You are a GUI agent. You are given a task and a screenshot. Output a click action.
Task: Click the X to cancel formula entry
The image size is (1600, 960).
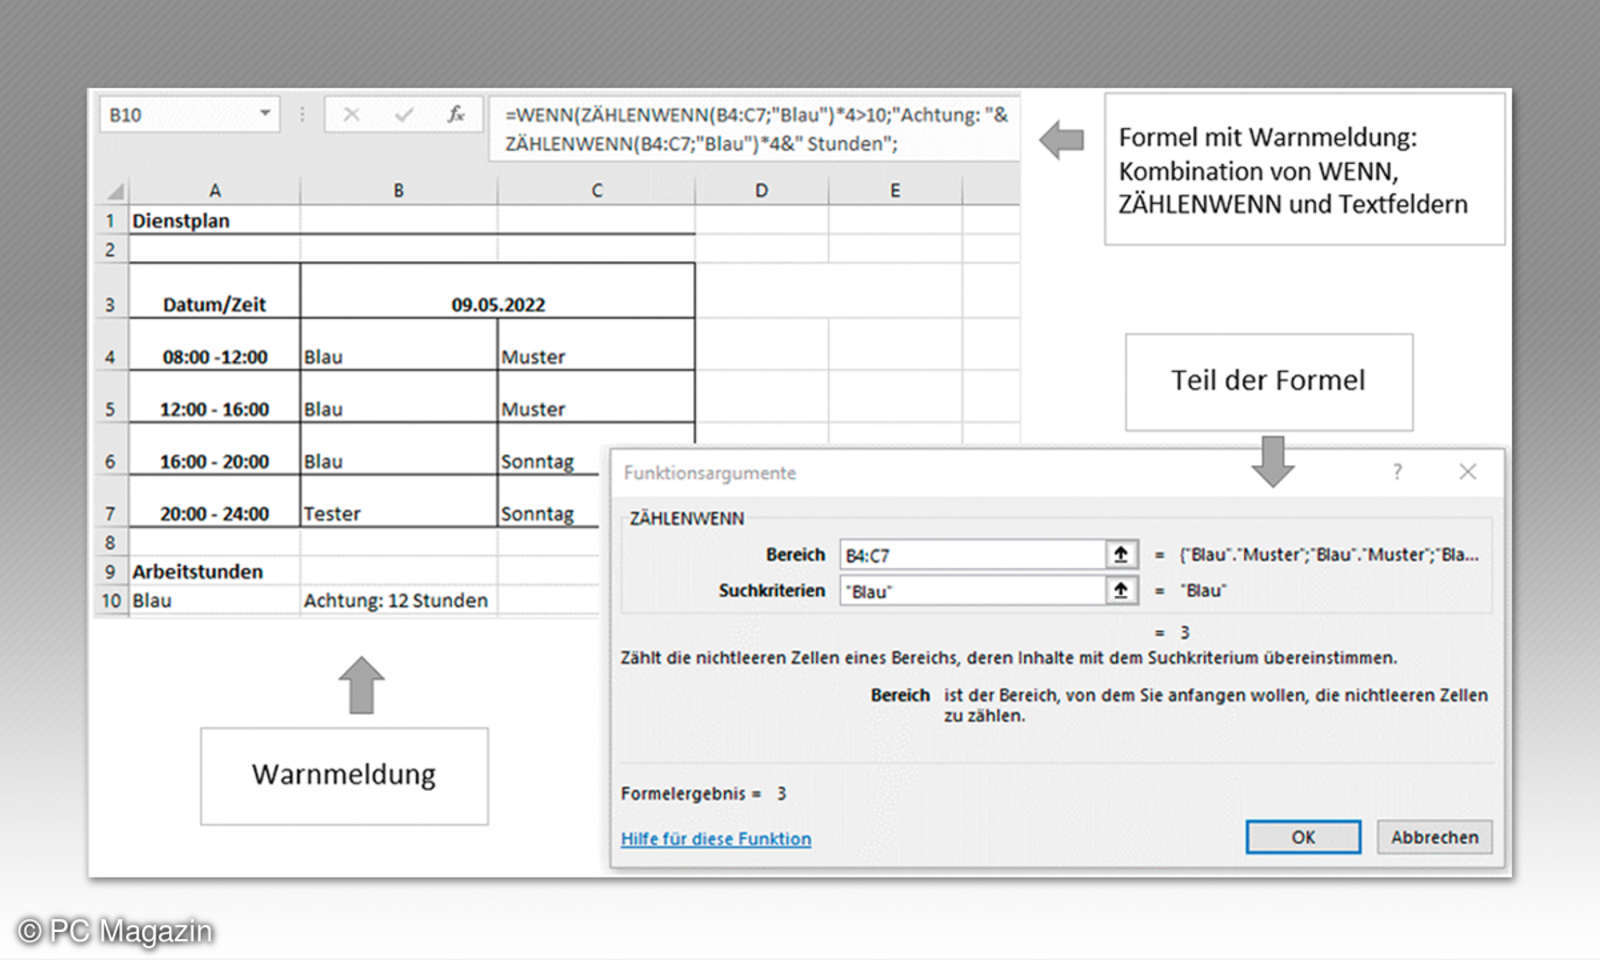[351, 115]
